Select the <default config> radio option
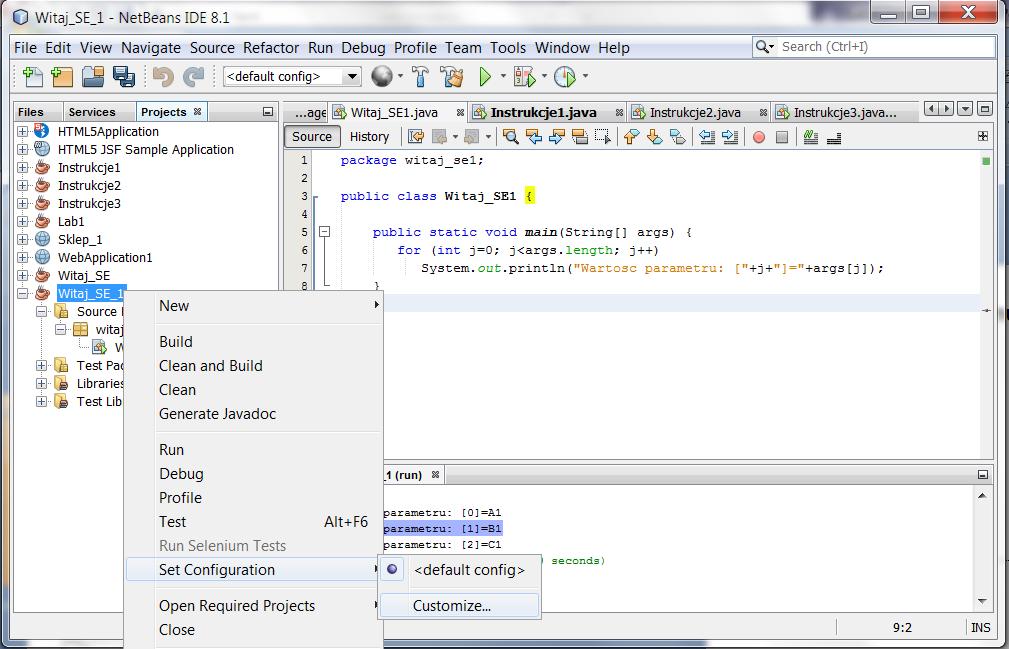Image resolution: width=1009 pixels, height=649 pixels. coord(460,570)
